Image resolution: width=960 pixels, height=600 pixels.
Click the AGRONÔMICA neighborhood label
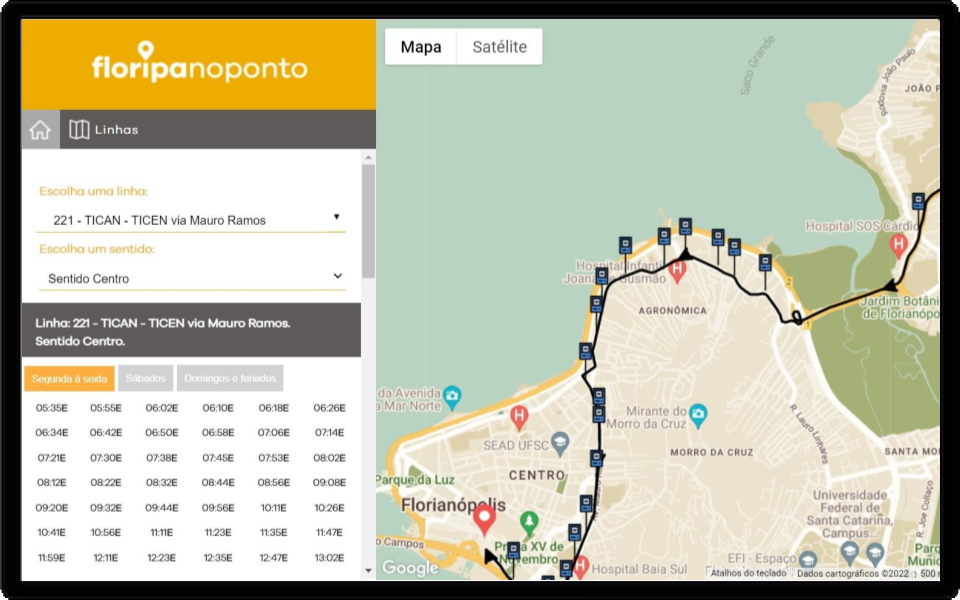tap(672, 310)
